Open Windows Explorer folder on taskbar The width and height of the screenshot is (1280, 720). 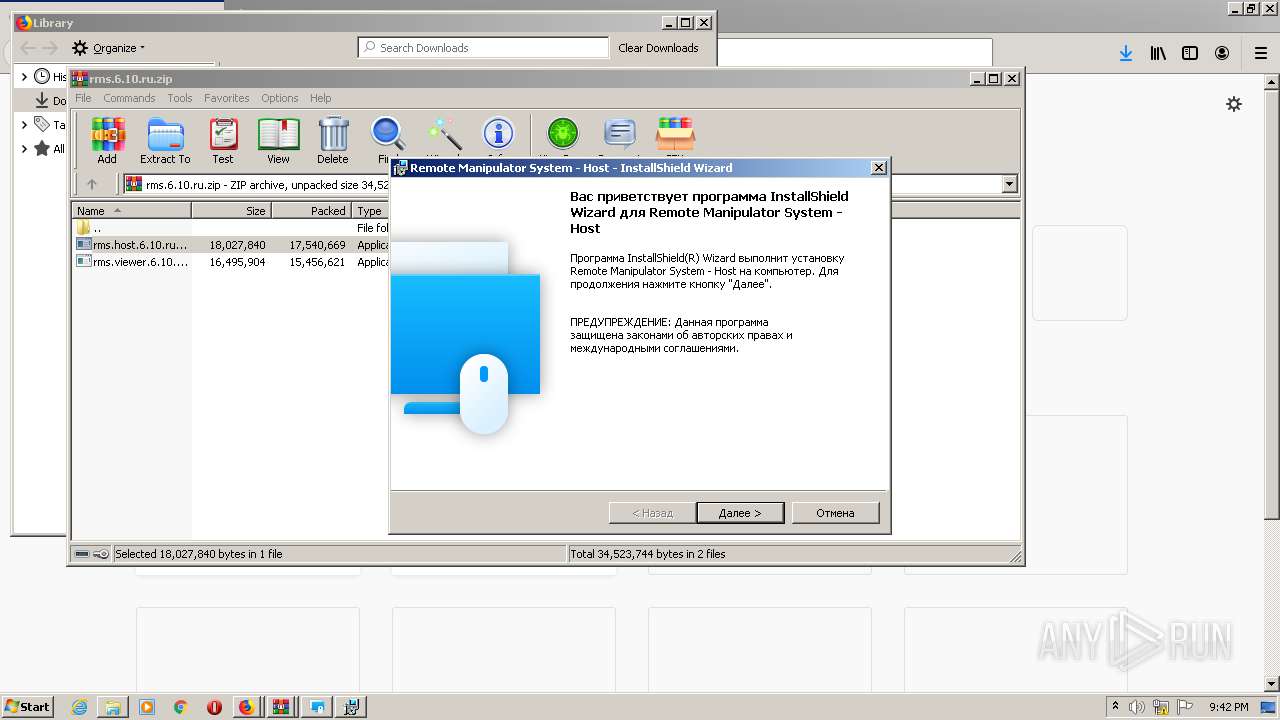(113, 707)
